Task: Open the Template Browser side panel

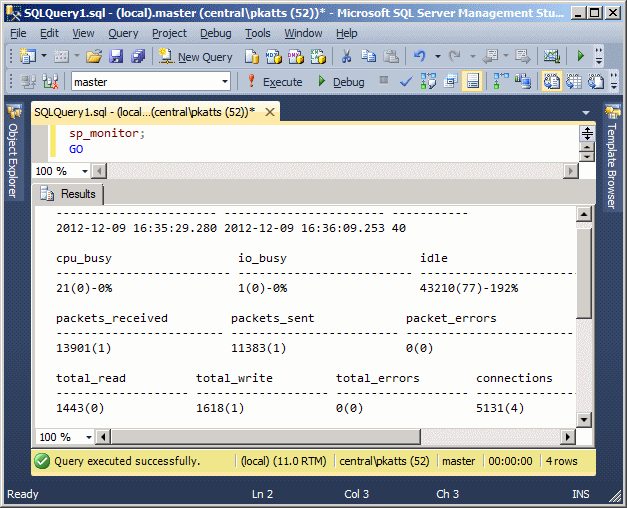Action: (x=612, y=157)
